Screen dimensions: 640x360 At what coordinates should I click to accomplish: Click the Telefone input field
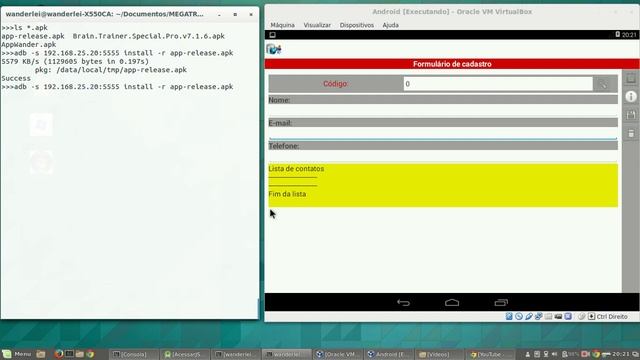pyautogui.click(x=443, y=156)
